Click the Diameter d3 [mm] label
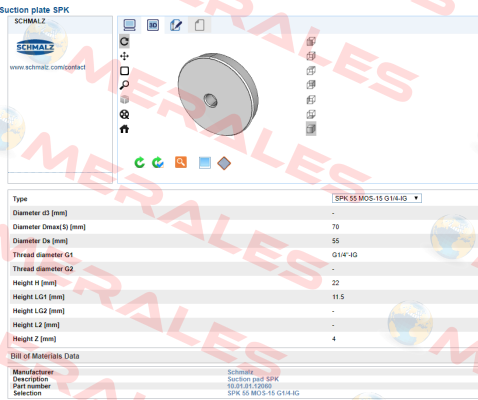This screenshot has width=478, height=400. 40,213
